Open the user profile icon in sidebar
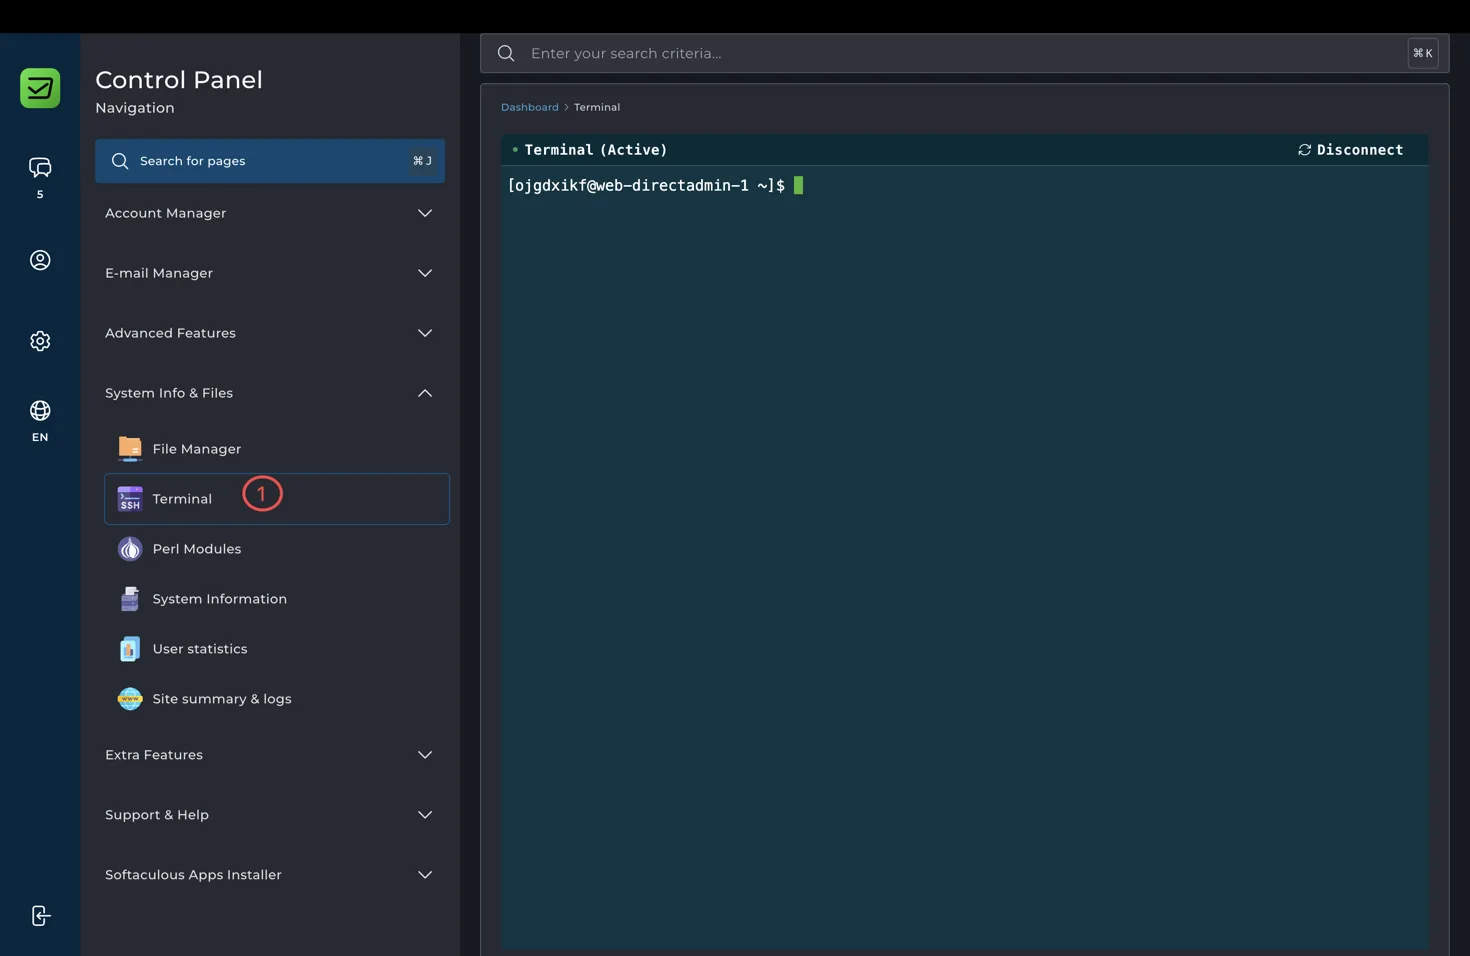Screen dimensions: 1470x956 [x=40, y=260]
